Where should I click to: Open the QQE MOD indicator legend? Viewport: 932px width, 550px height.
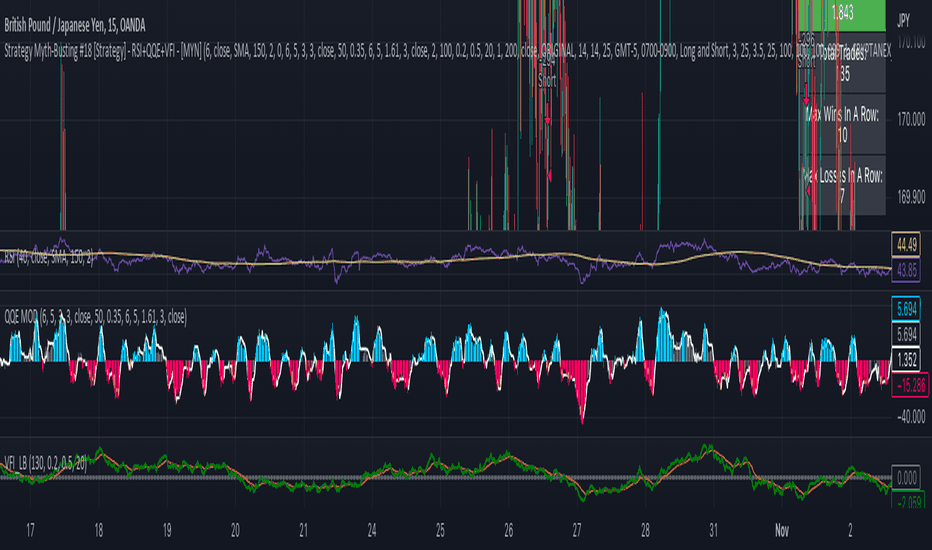tap(96, 317)
